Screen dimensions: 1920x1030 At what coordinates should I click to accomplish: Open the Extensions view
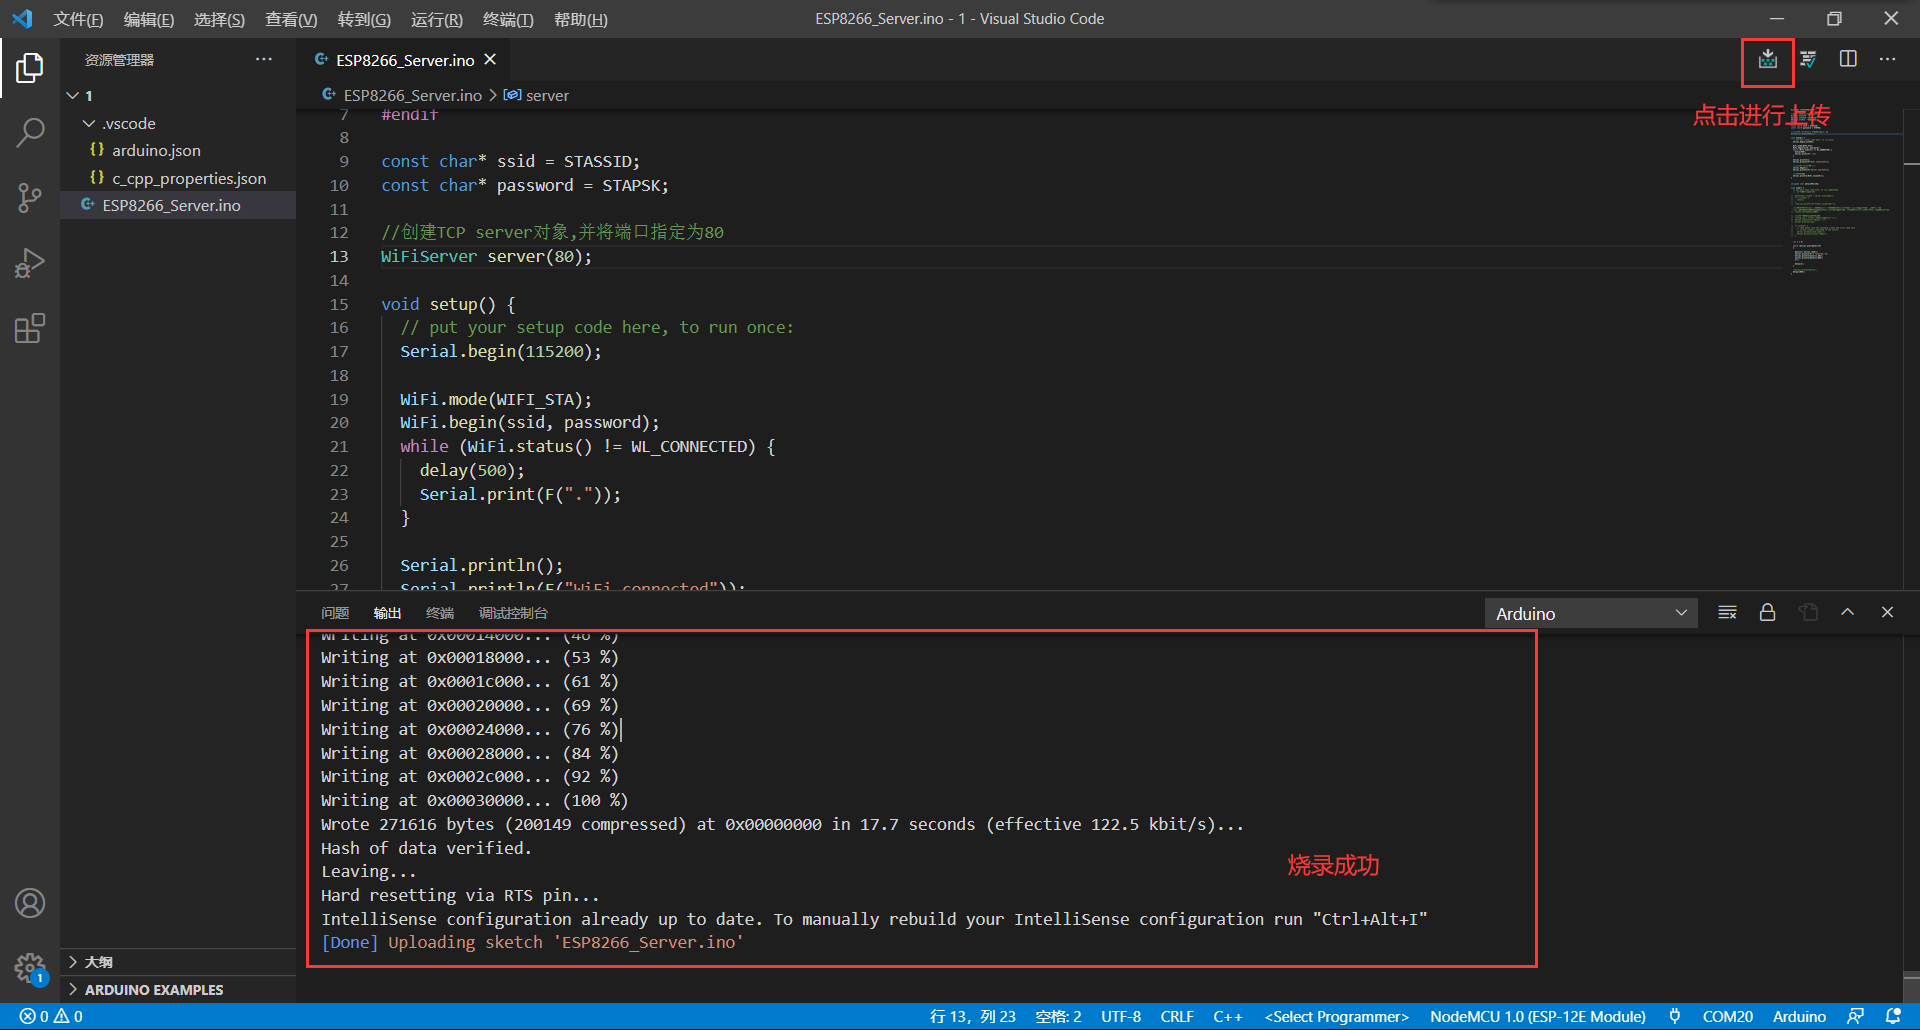point(30,328)
